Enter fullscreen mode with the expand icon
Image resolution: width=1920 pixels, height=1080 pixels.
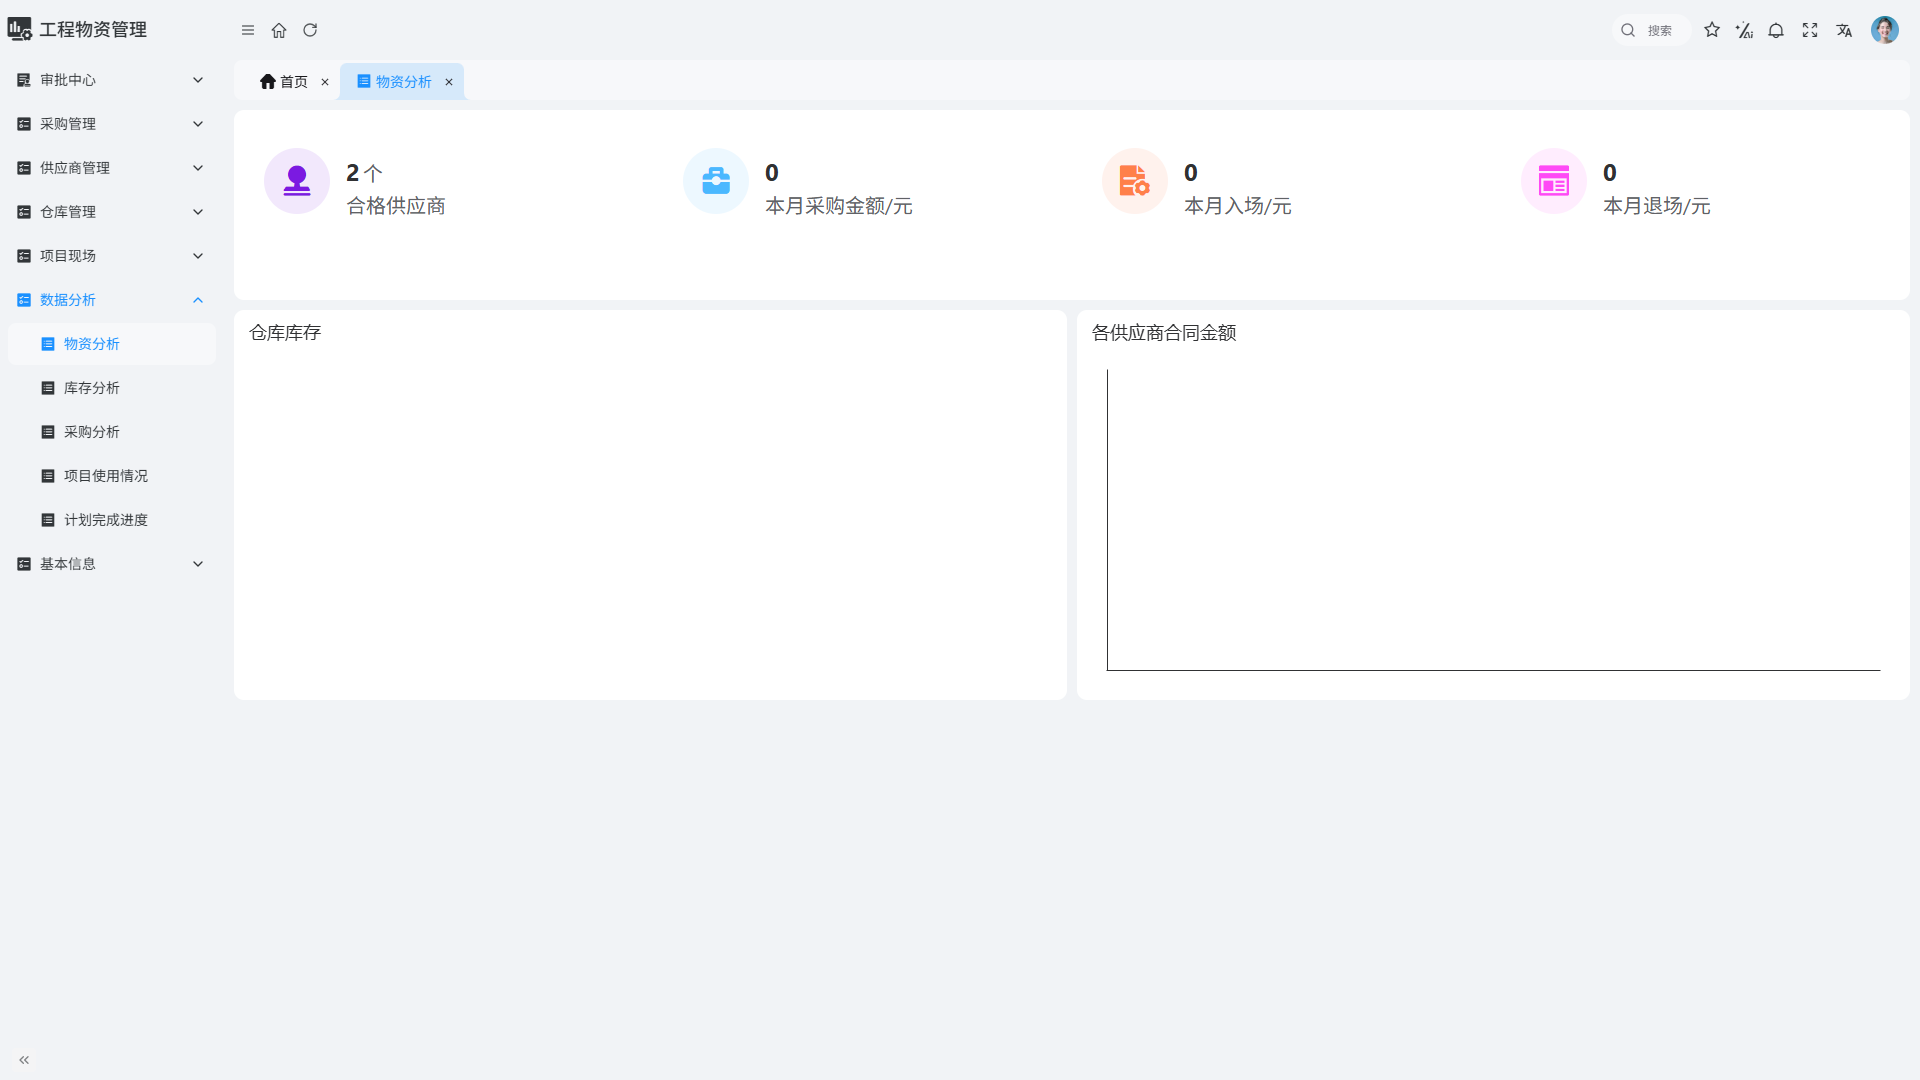click(1810, 30)
